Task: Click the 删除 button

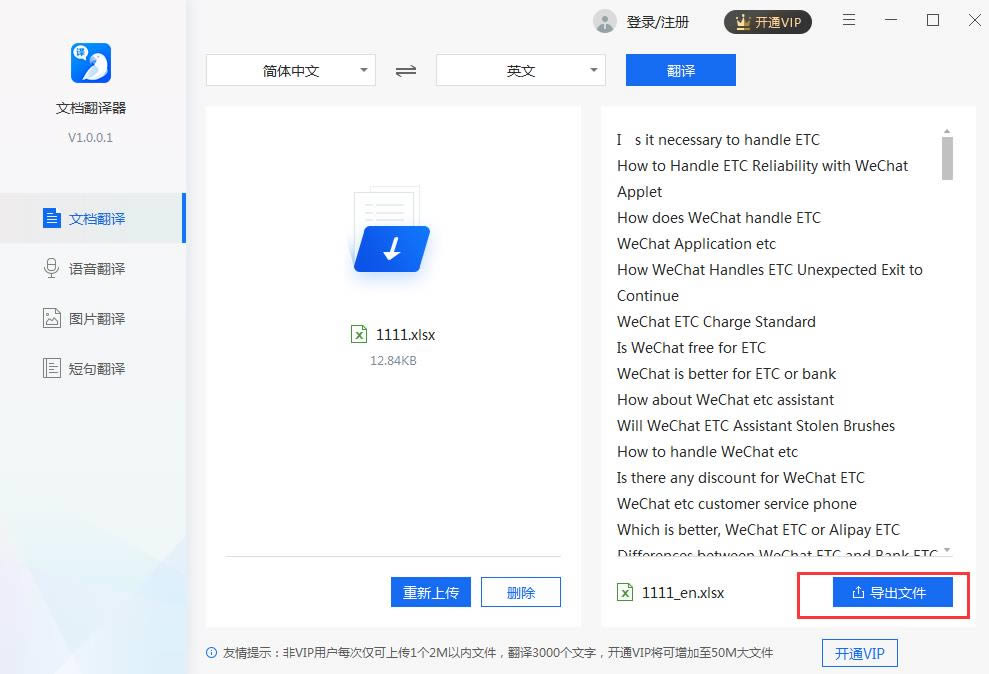Action: click(521, 592)
